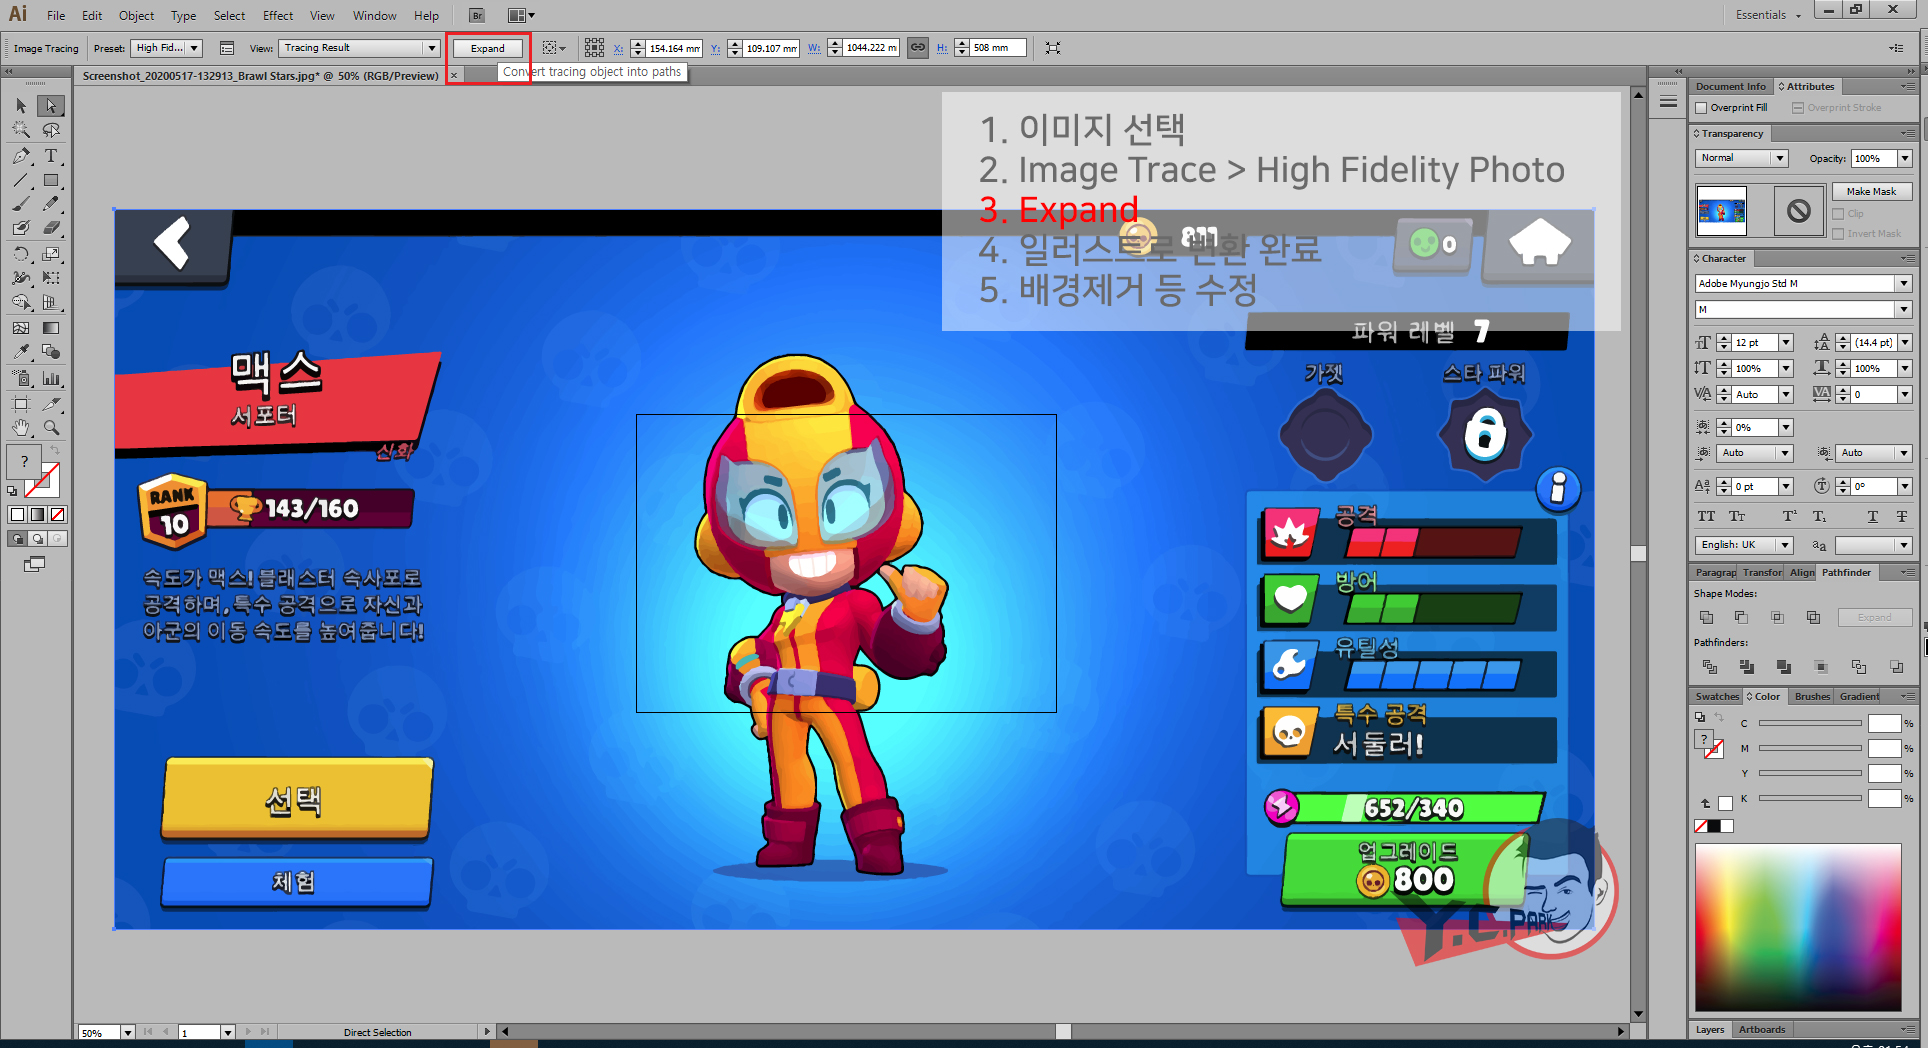1928x1048 pixels.
Task: Click the Unite shape mode icon
Action: 1707,617
